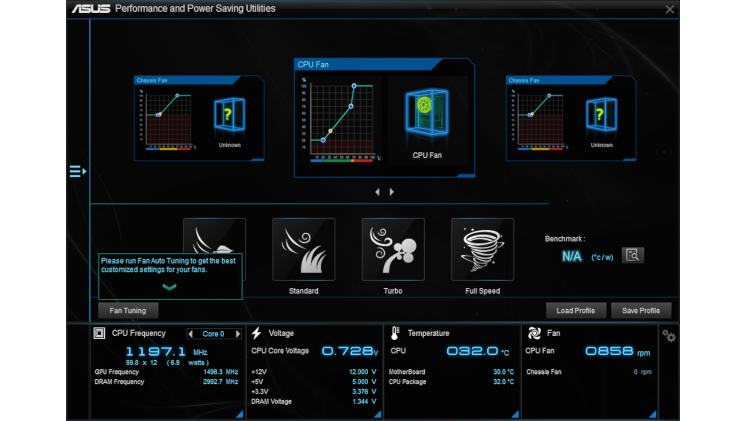The height and width of the screenshot is (421, 747).
Task: Select the Standard fan mode icon
Action: tap(303, 250)
